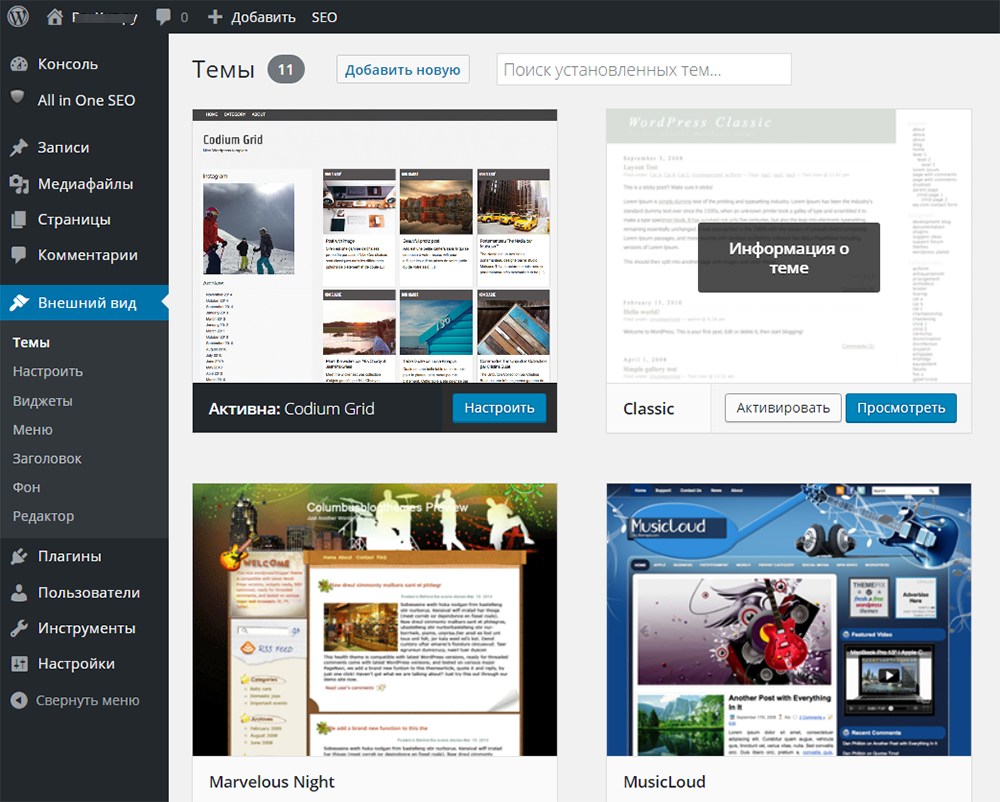Screen dimensions: 1000x802
Task: Open the MusicLoud theme thumbnail
Action: point(788,620)
